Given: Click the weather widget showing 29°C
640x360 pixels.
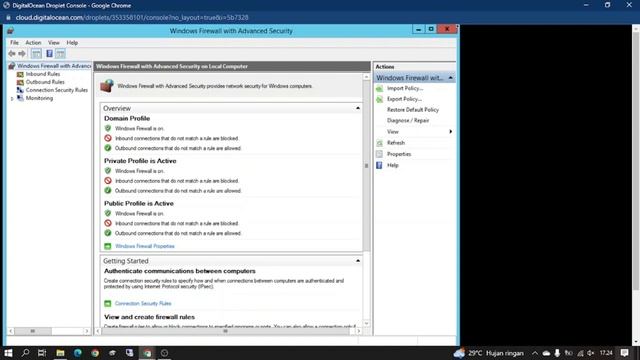Looking at the screenshot, I should click(488, 353).
